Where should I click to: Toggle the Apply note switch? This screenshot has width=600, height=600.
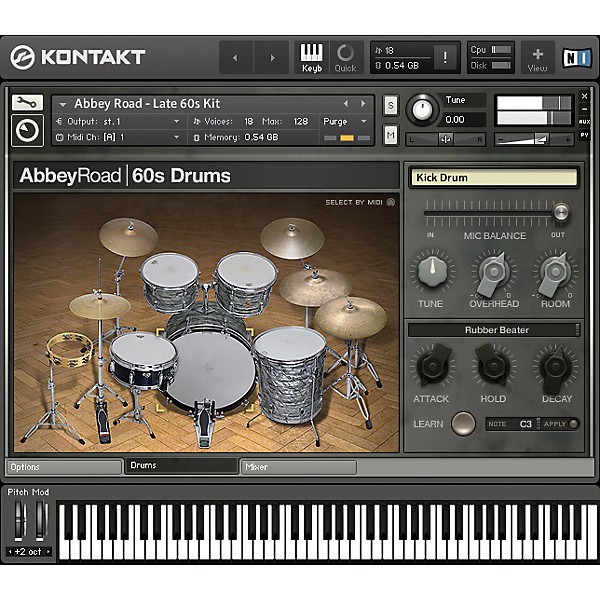574,424
